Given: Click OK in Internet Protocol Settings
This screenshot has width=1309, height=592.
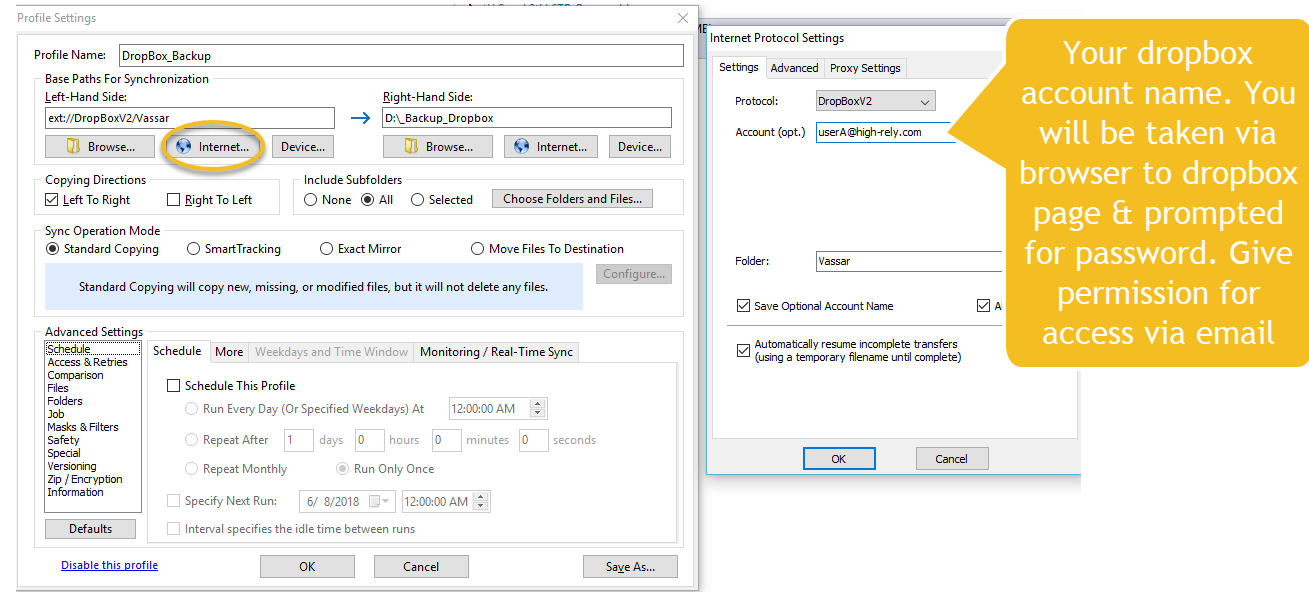Looking at the screenshot, I should pos(839,459).
